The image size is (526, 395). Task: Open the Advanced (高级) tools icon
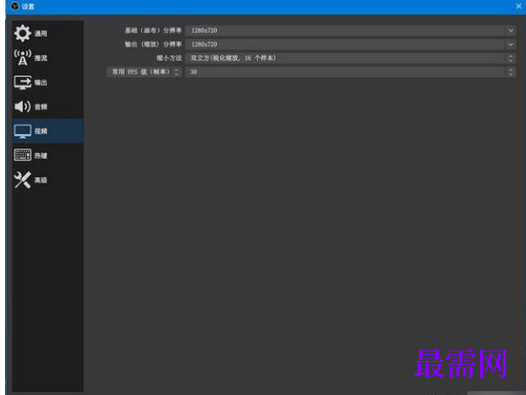click(x=22, y=180)
